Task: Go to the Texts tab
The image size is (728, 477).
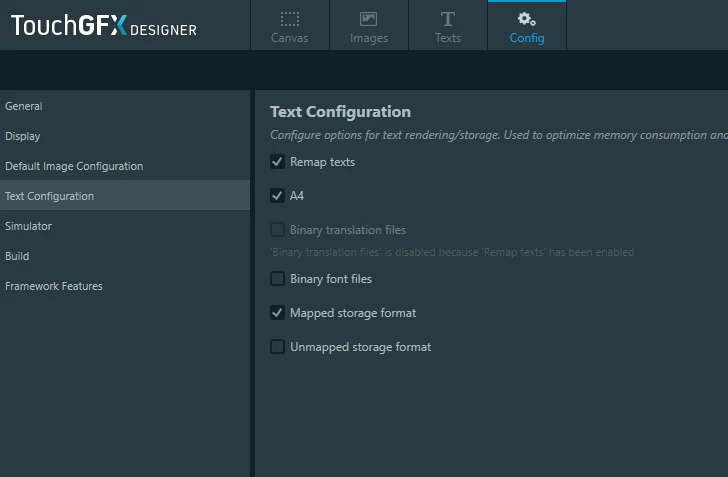Action: (448, 25)
